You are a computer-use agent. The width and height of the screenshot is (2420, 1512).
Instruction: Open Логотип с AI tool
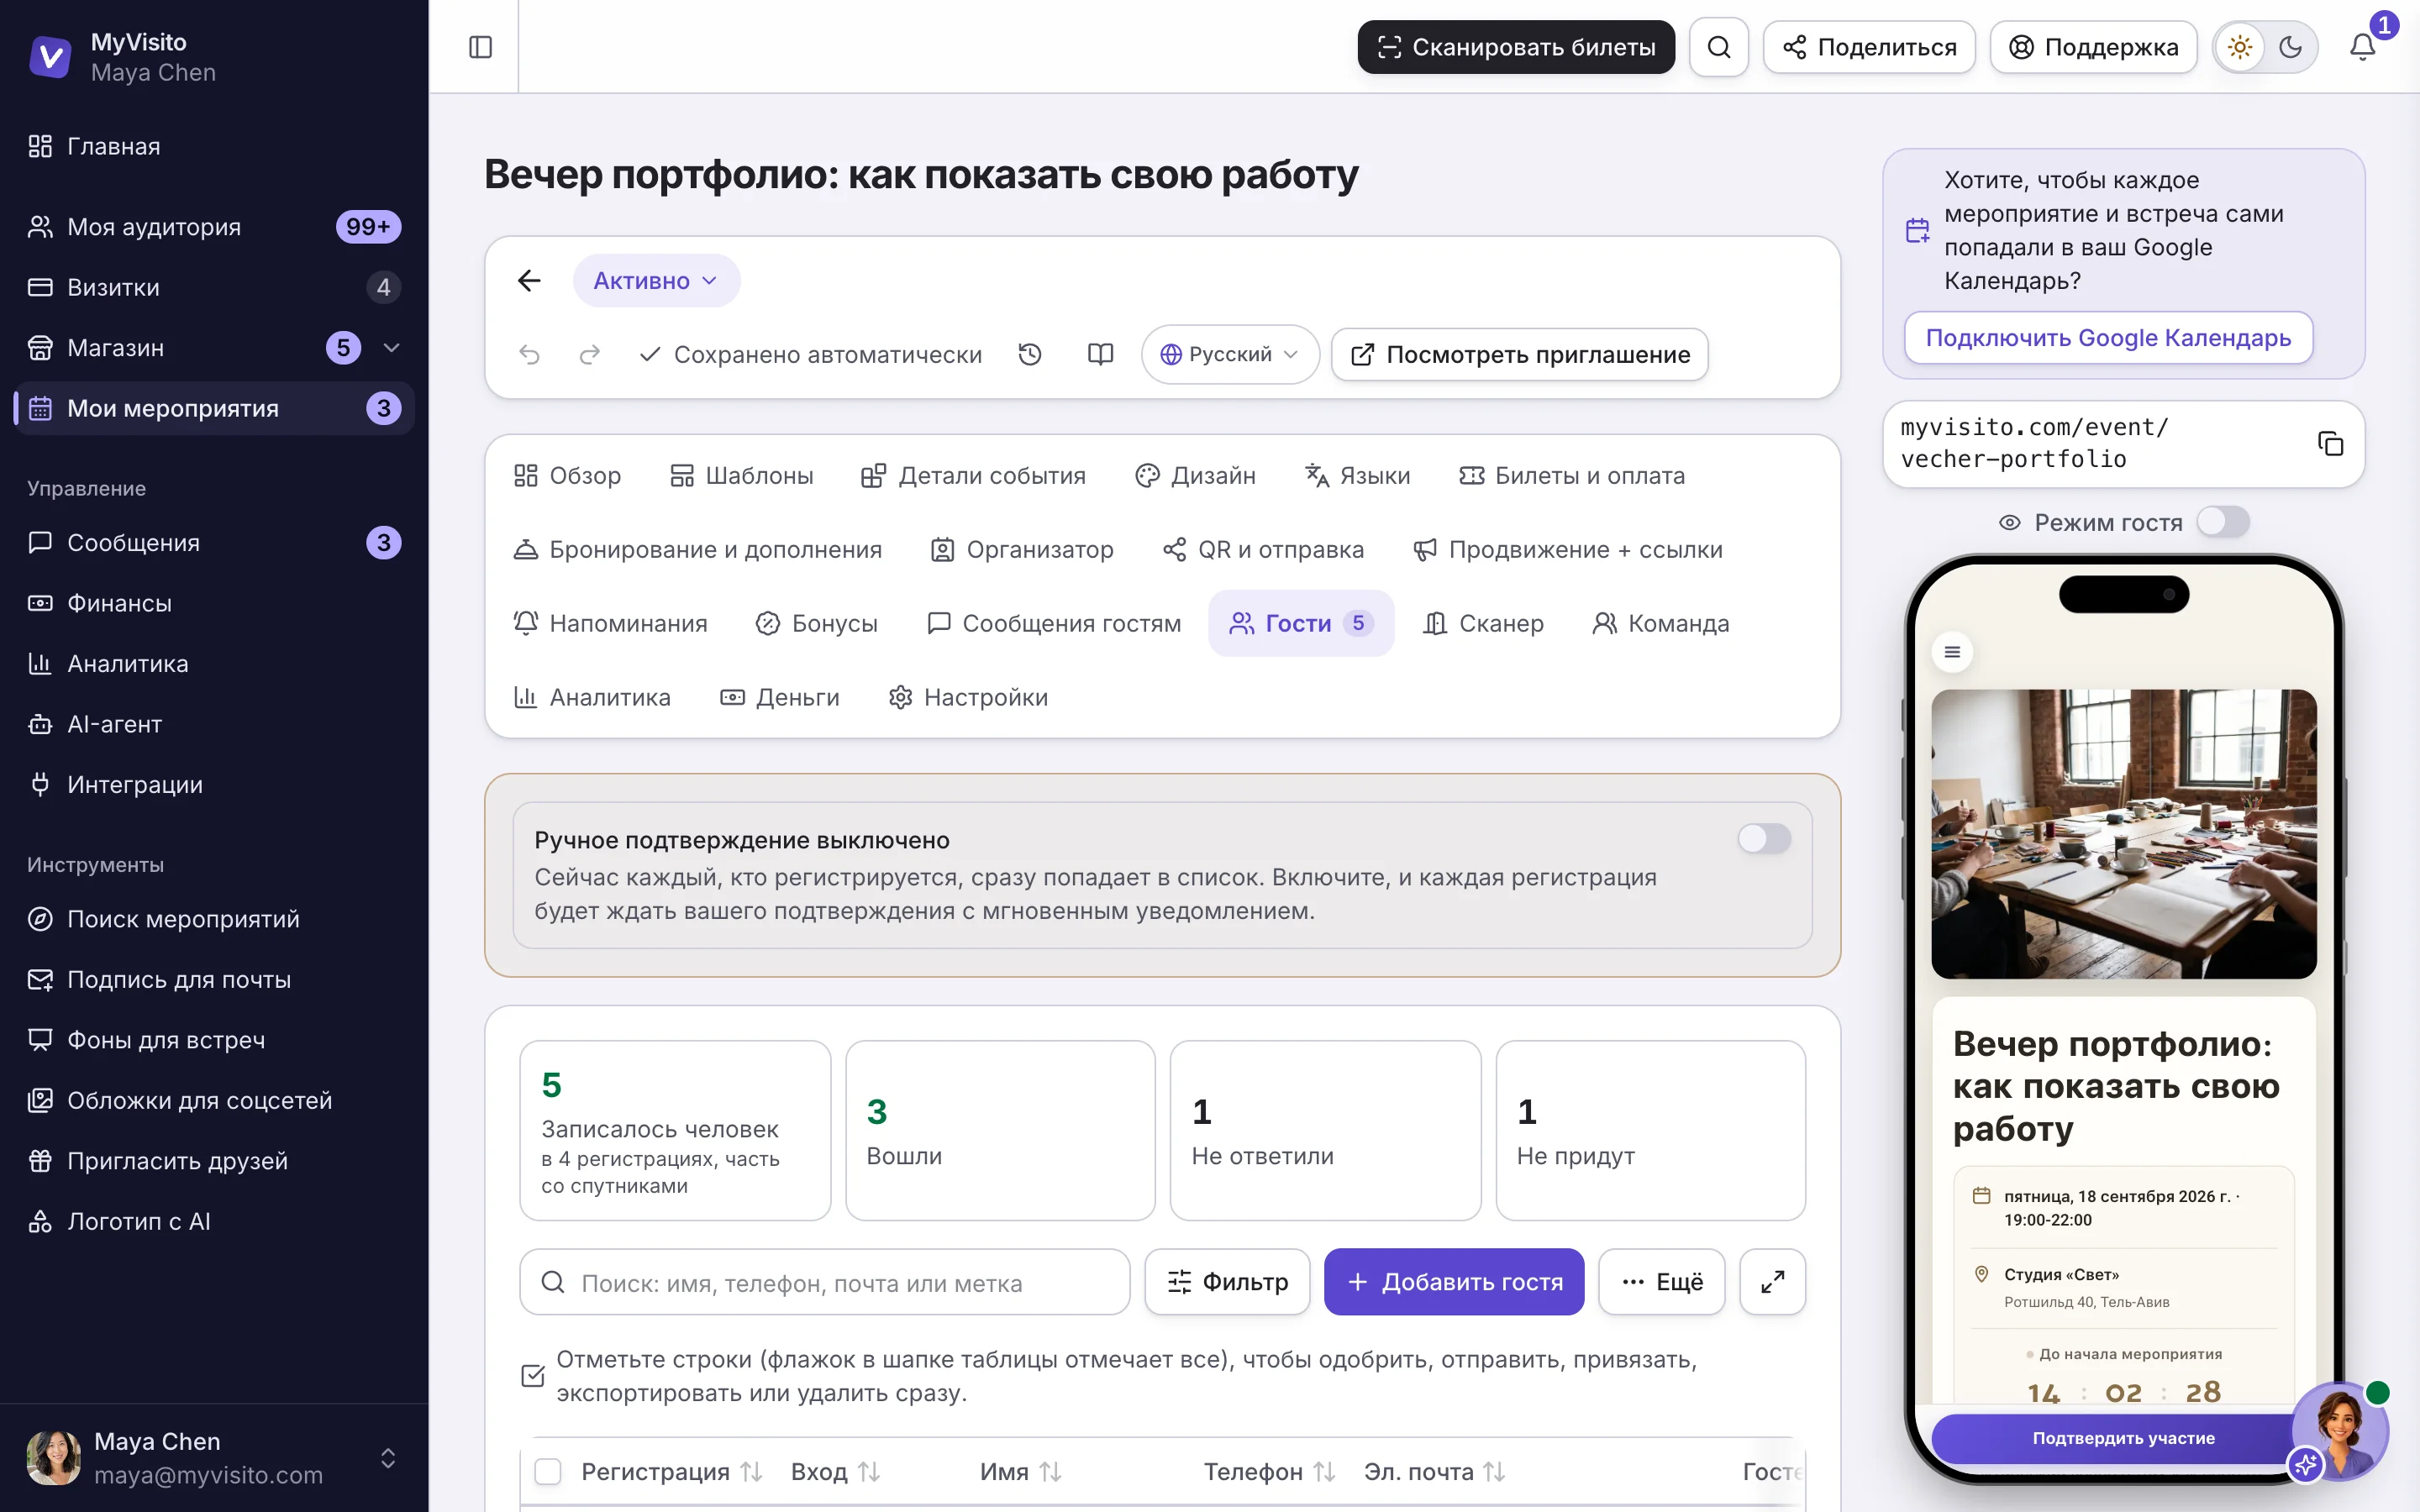tap(214, 1221)
